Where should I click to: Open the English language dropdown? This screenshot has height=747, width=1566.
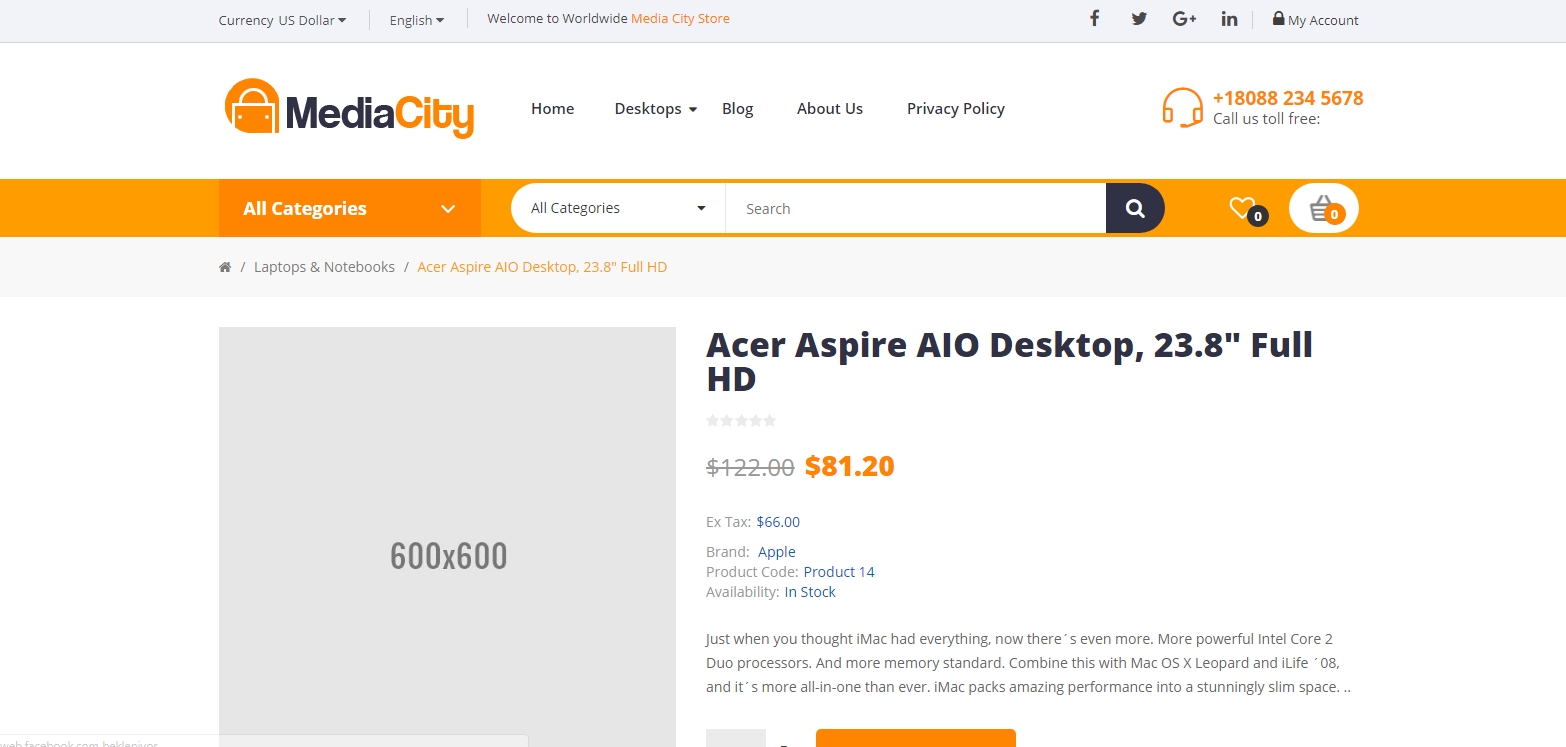417,20
